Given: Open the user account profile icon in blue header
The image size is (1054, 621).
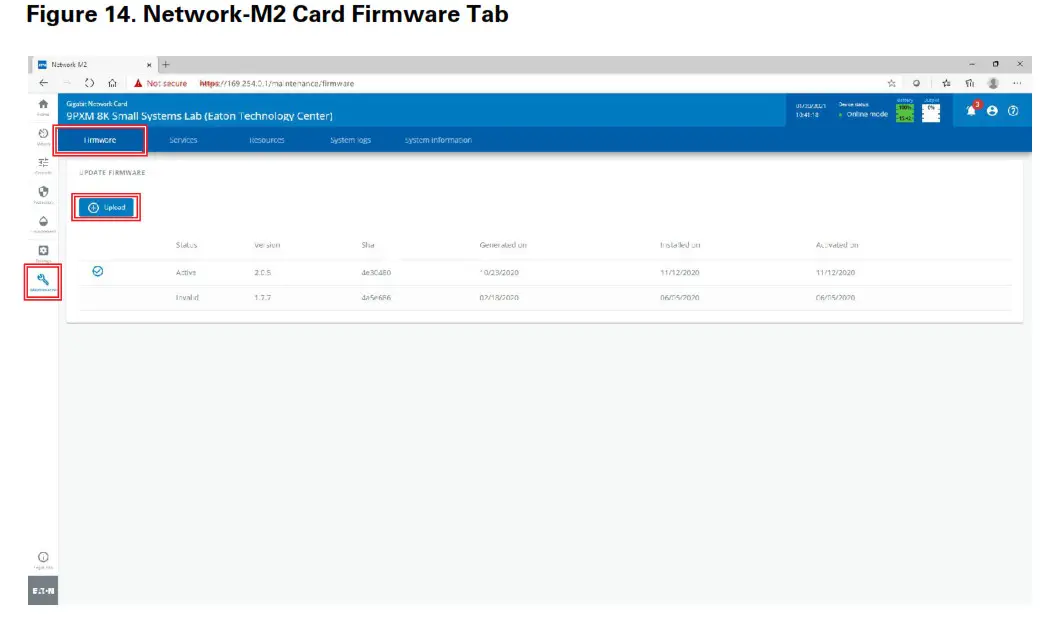Looking at the screenshot, I should tap(992, 111).
